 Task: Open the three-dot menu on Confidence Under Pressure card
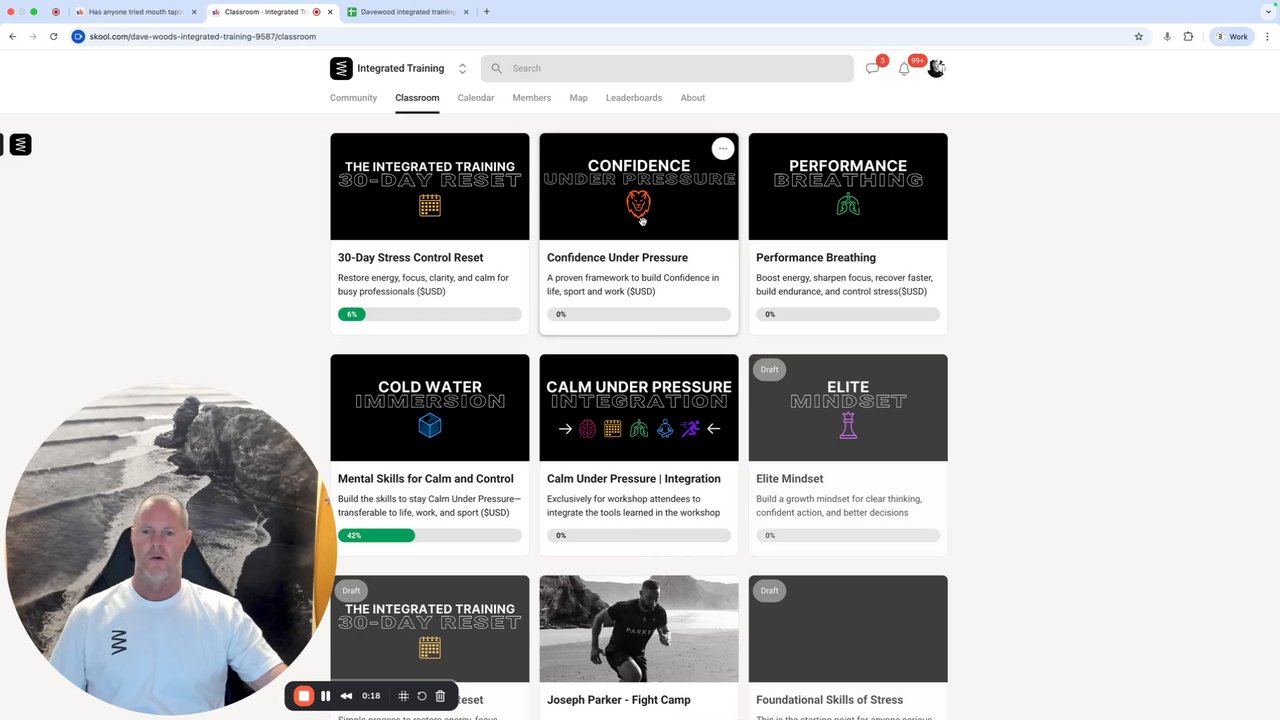[723, 148]
